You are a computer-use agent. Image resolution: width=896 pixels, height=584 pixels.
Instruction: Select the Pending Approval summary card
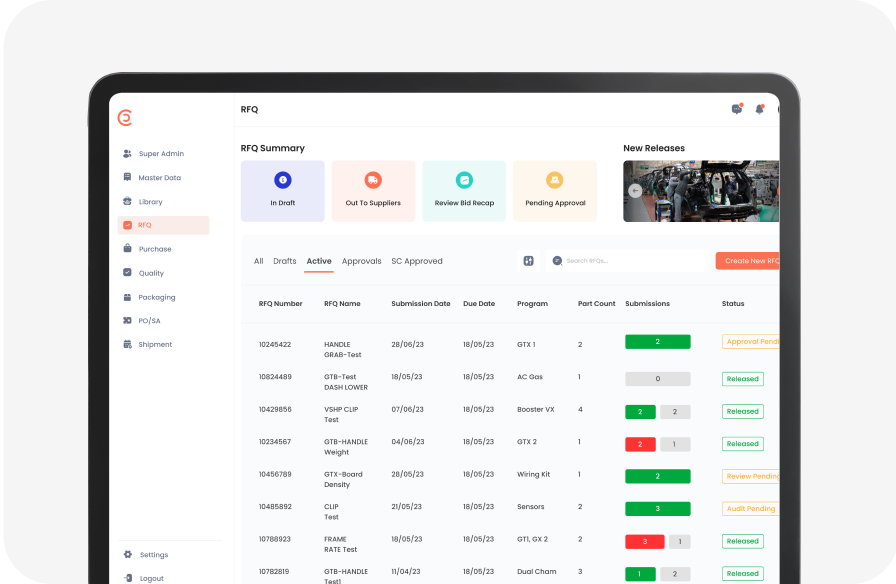[555, 191]
